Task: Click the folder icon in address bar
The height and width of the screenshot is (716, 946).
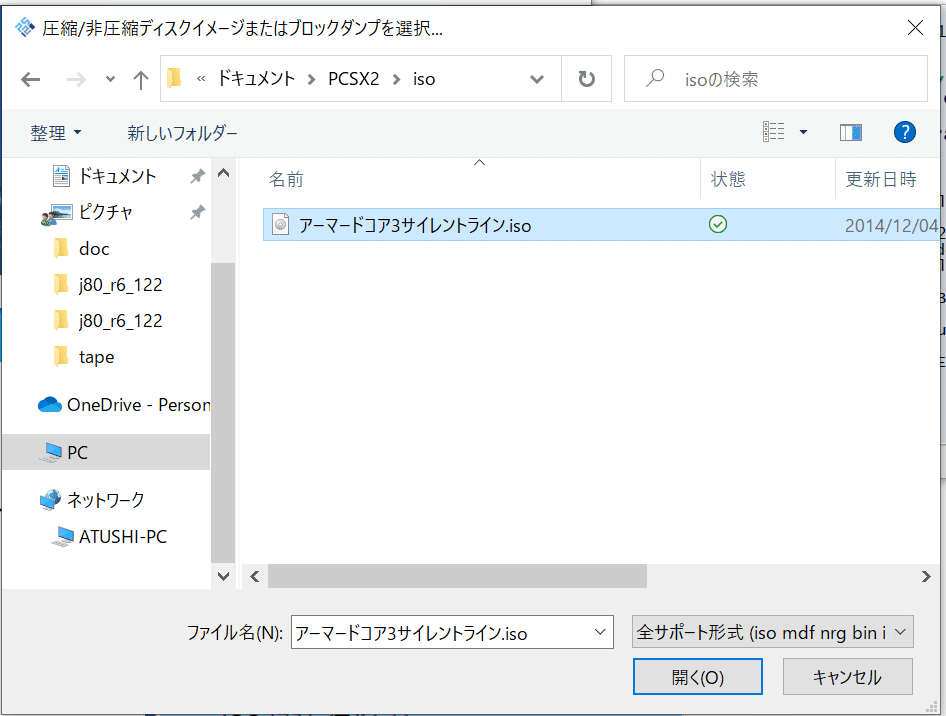Action: [x=174, y=78]
